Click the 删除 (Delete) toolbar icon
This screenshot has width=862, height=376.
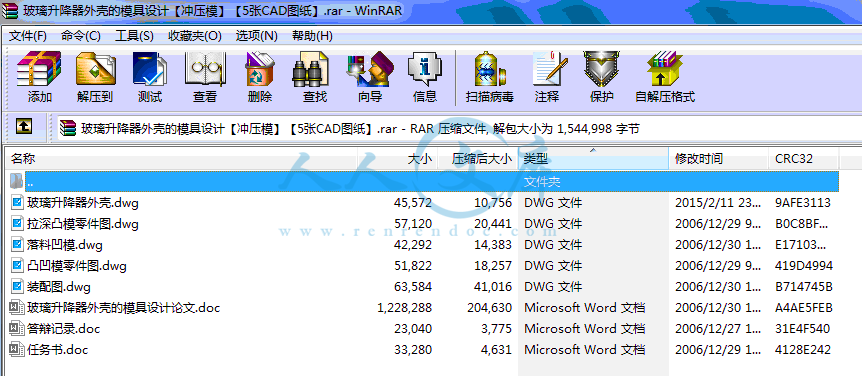click(x=259, y=69)
